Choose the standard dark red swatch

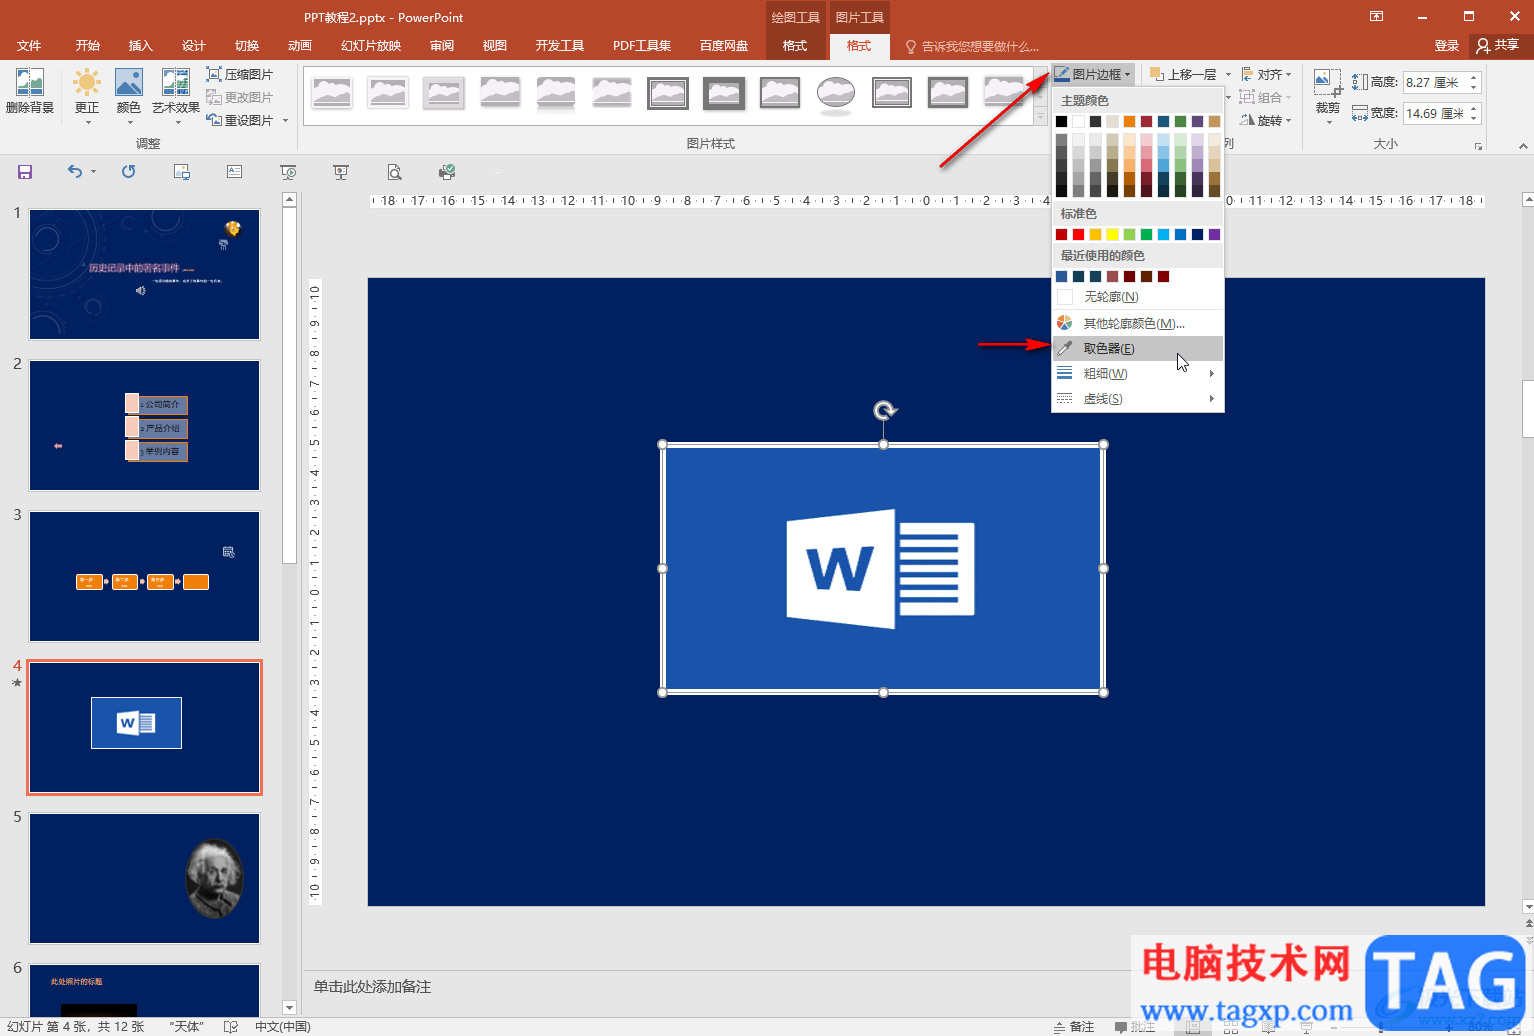point(1061,235)
